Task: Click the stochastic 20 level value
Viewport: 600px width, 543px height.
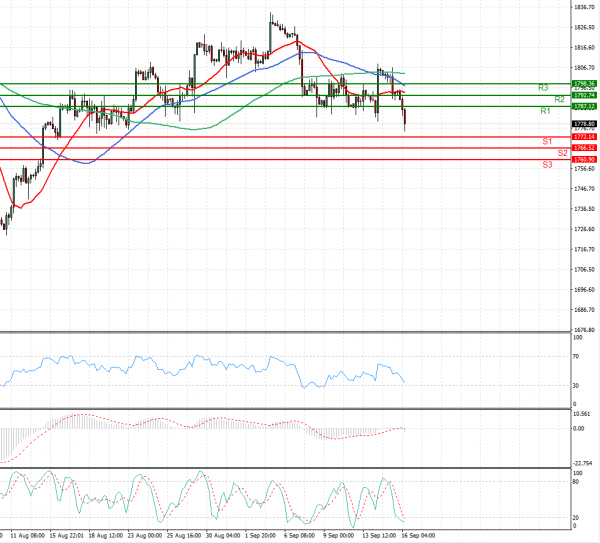Action: pos(576,518)
